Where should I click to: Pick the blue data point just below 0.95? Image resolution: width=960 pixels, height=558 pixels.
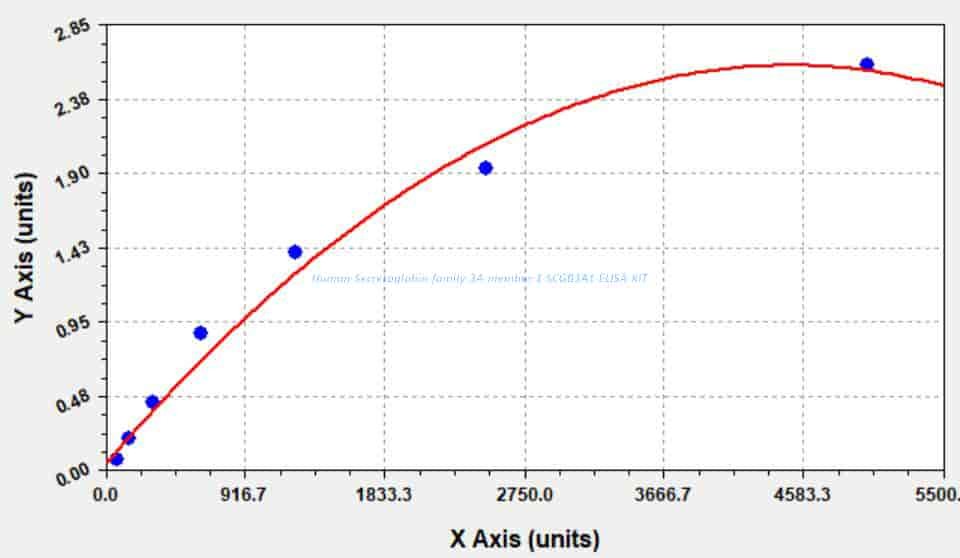click(200, 333)
